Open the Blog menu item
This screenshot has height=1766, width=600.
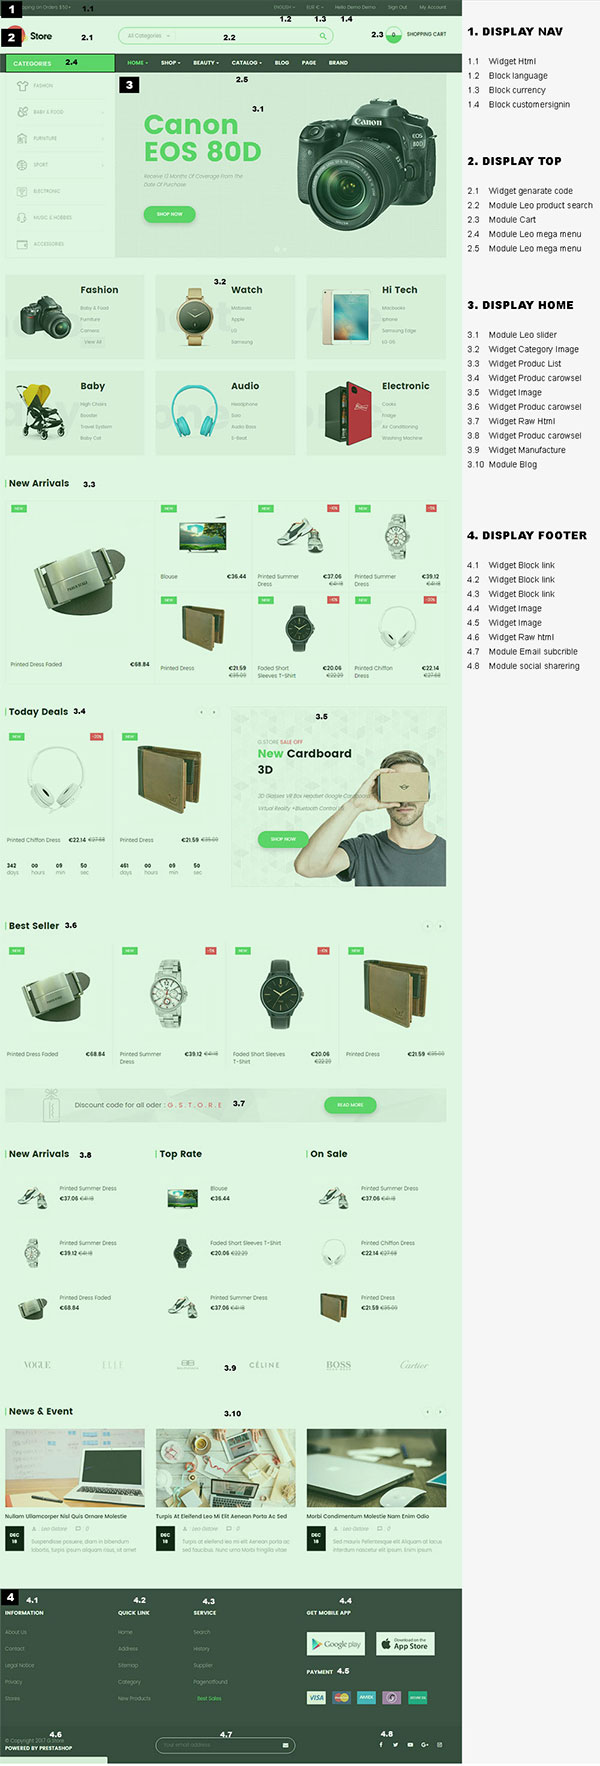click(x=282, y=62)
